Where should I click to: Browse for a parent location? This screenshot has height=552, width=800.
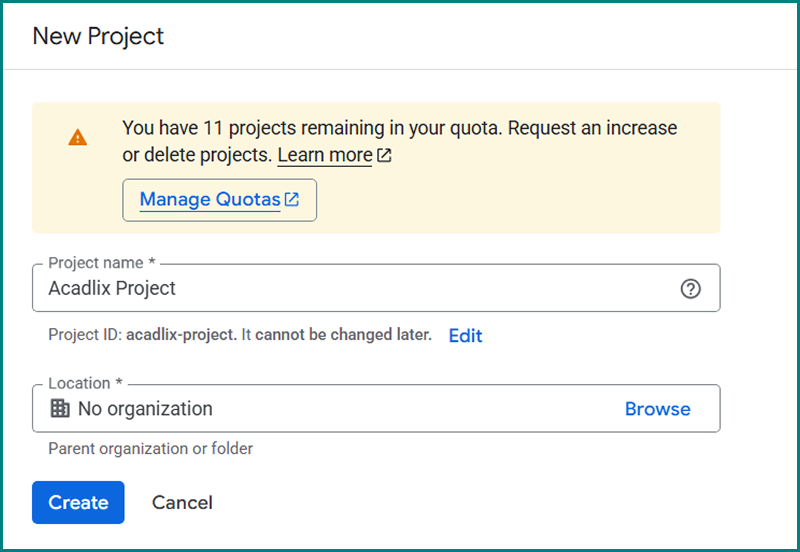(657, 409)
